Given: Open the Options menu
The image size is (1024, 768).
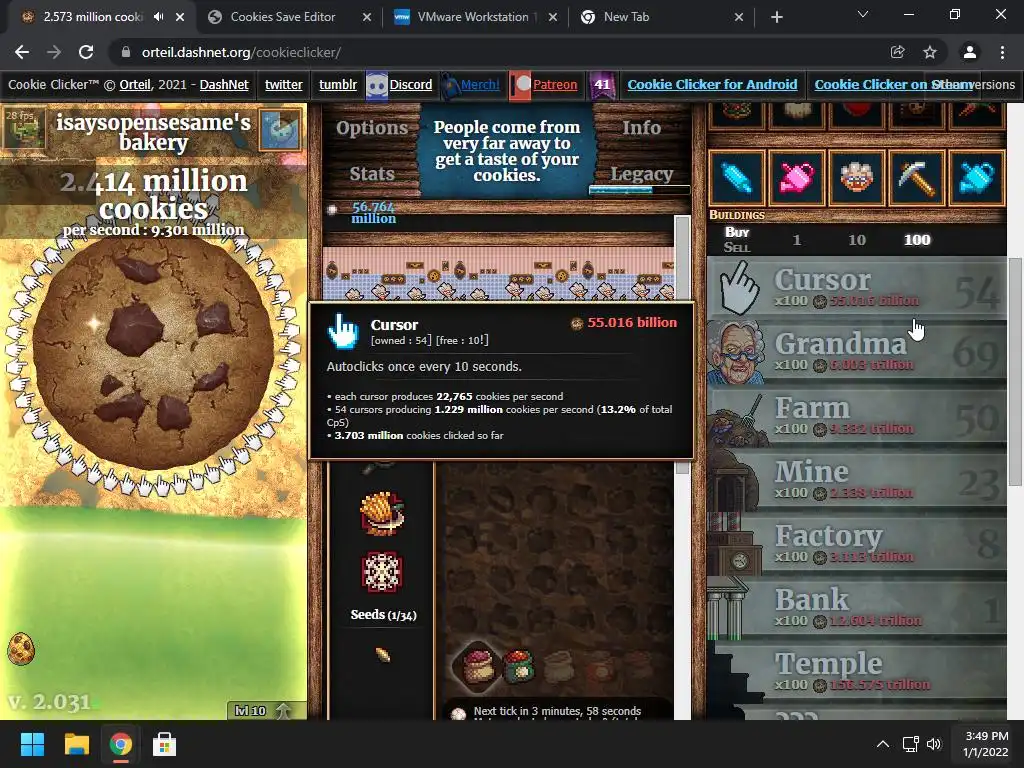Looking at the screenshot, I should 372,128.
